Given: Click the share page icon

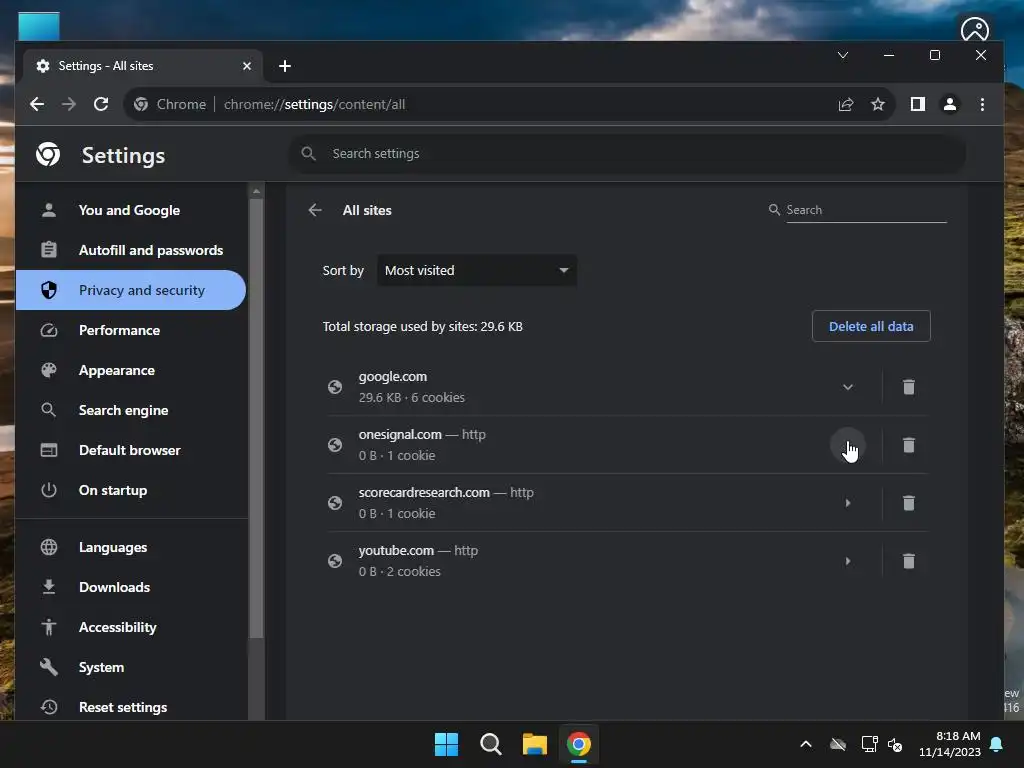Looking at the screenshot, I should tap(846, 104).
